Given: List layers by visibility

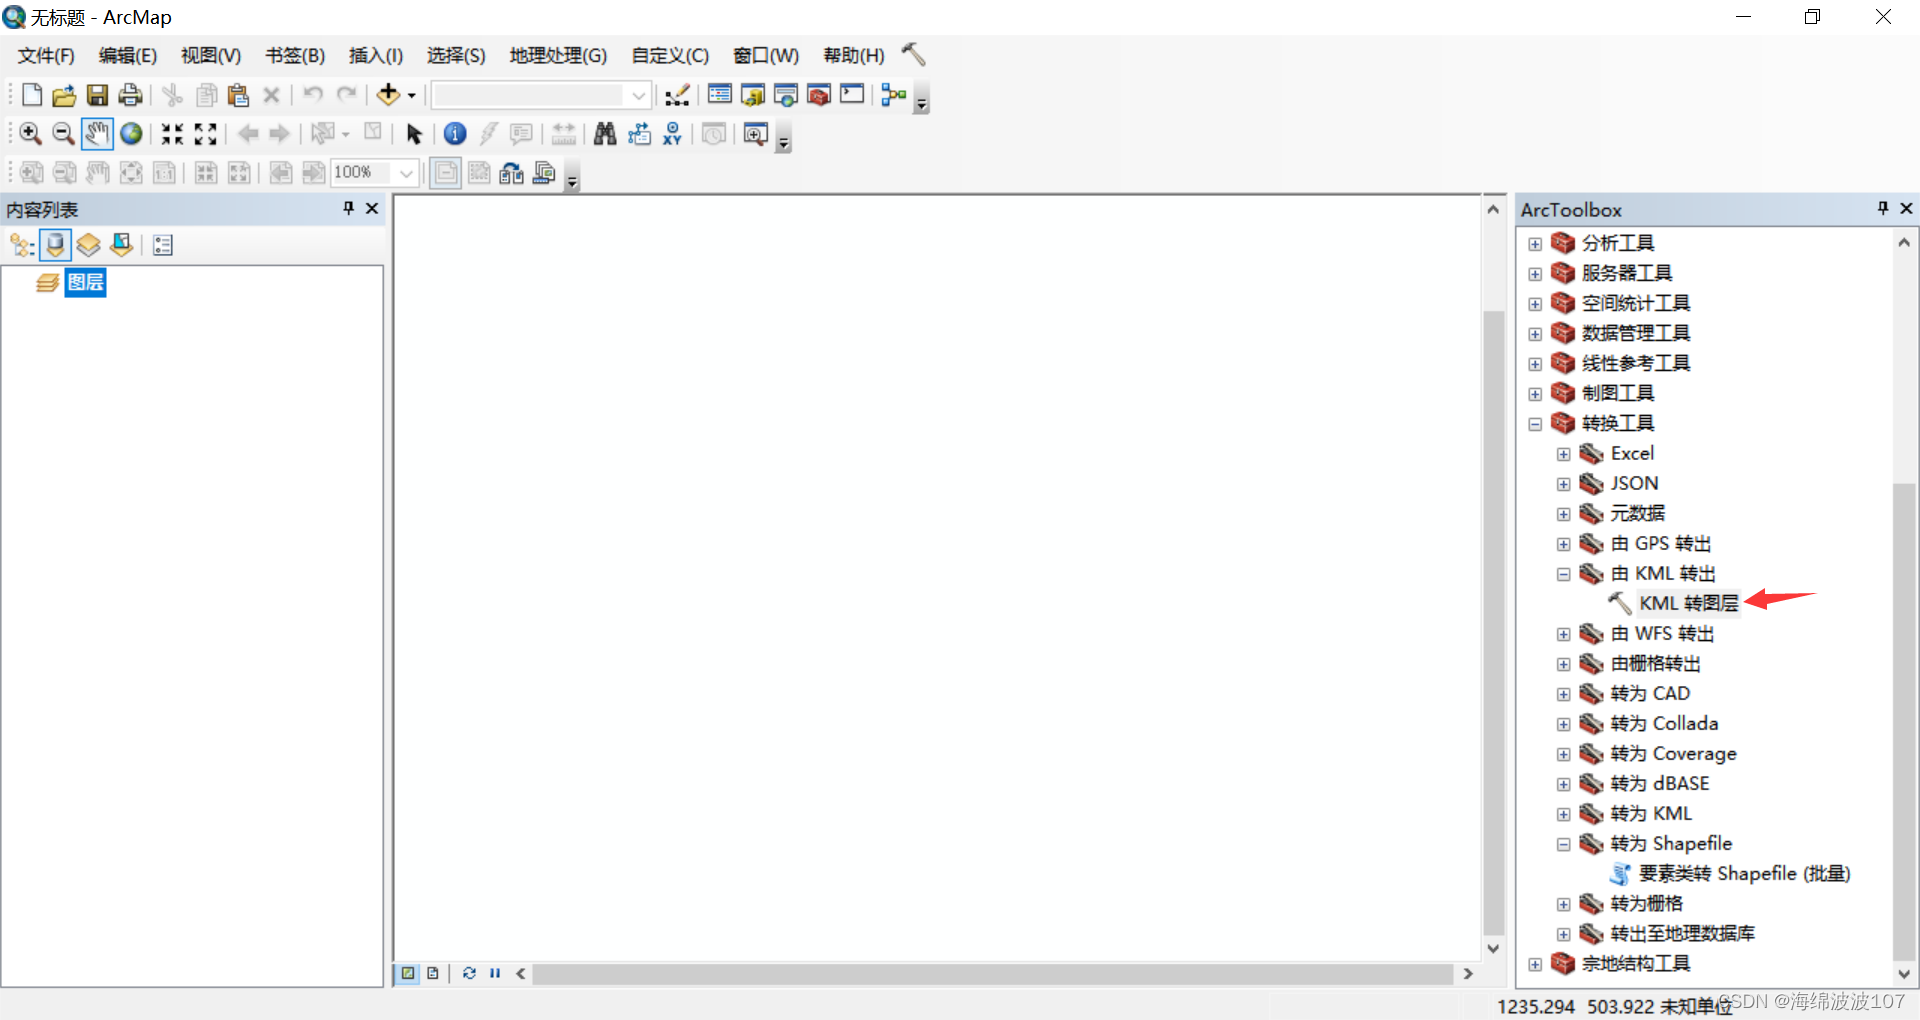Looking at the screenshot, I should (89, 245).
